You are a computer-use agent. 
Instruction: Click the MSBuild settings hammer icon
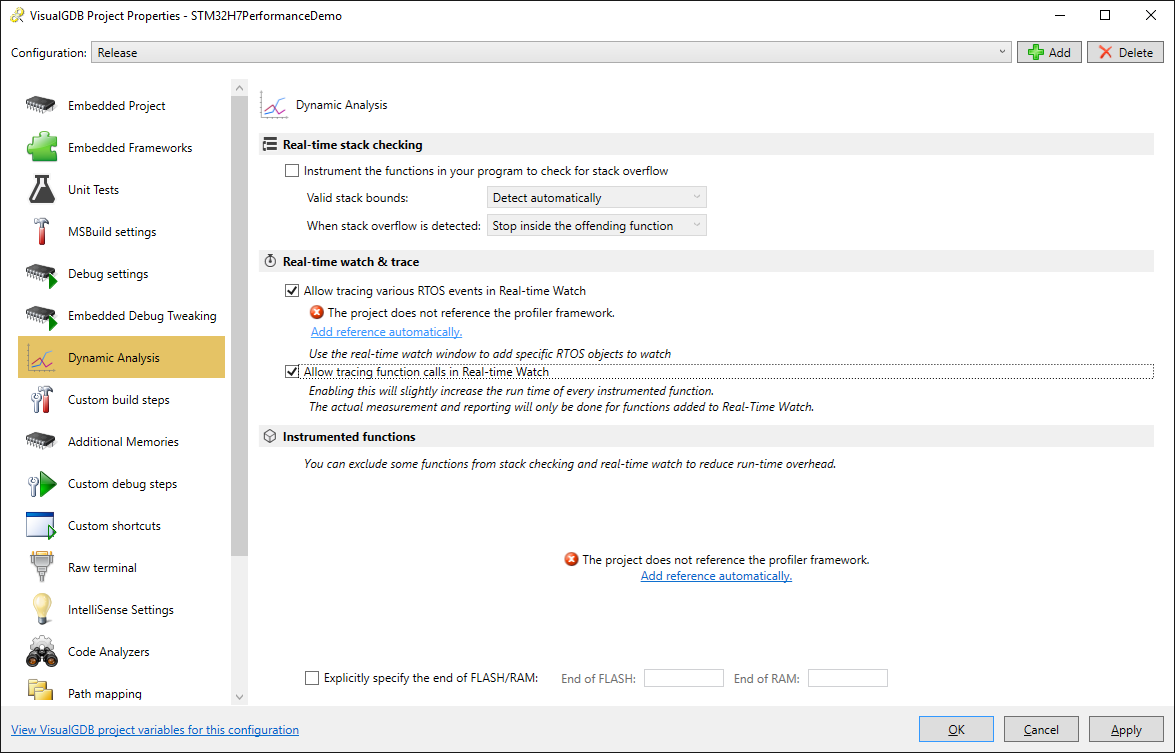(40, 232)
